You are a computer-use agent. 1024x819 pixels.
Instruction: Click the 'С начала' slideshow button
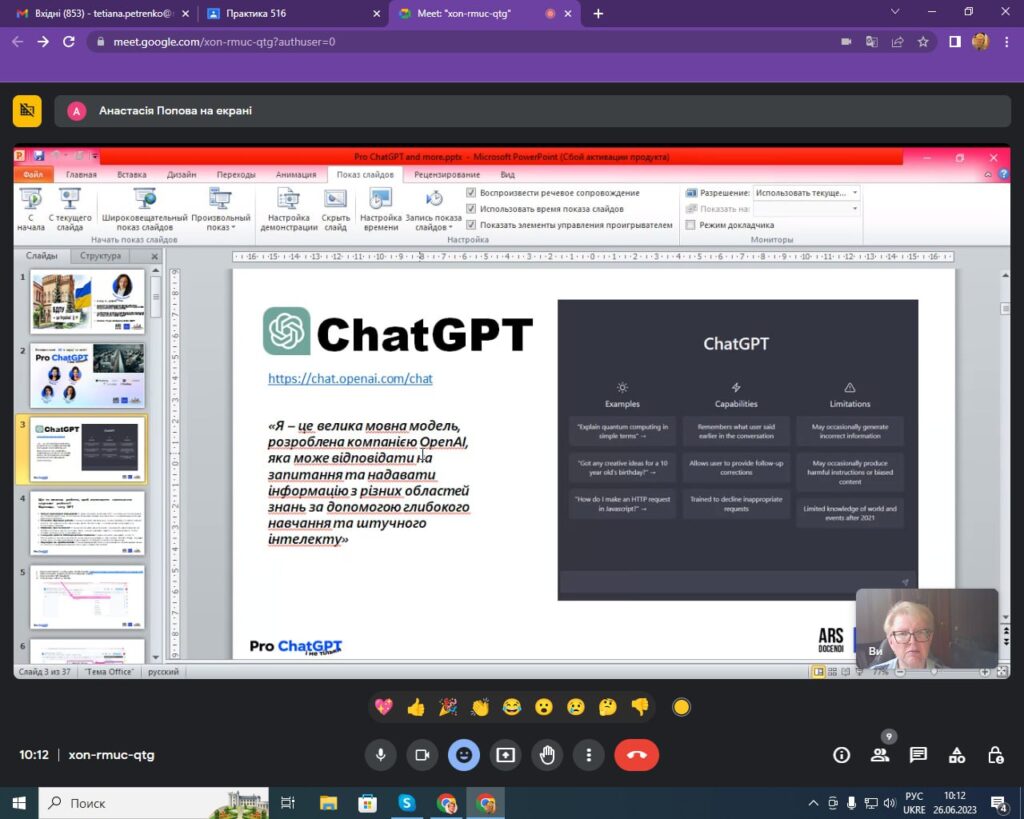(x=30, y=210)
